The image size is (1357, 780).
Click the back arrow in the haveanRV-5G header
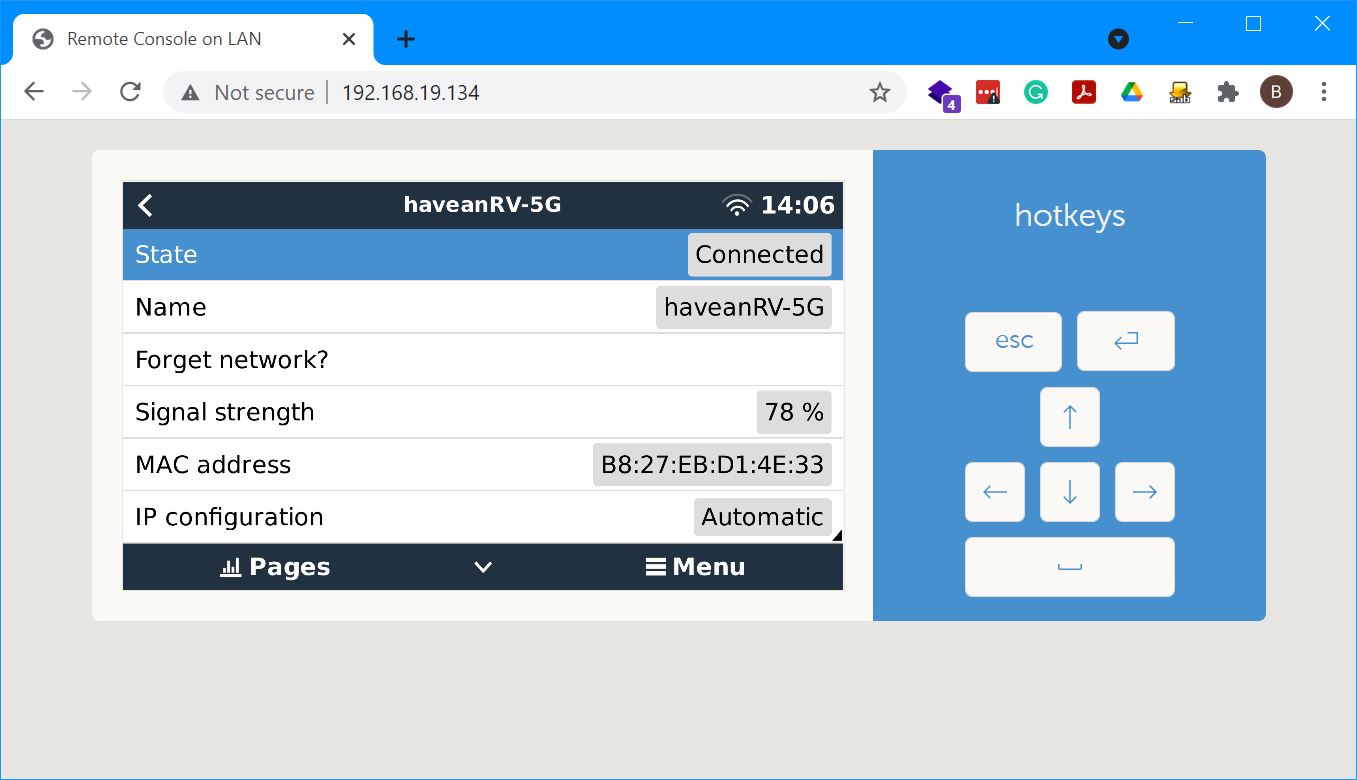tap(146, 205)
